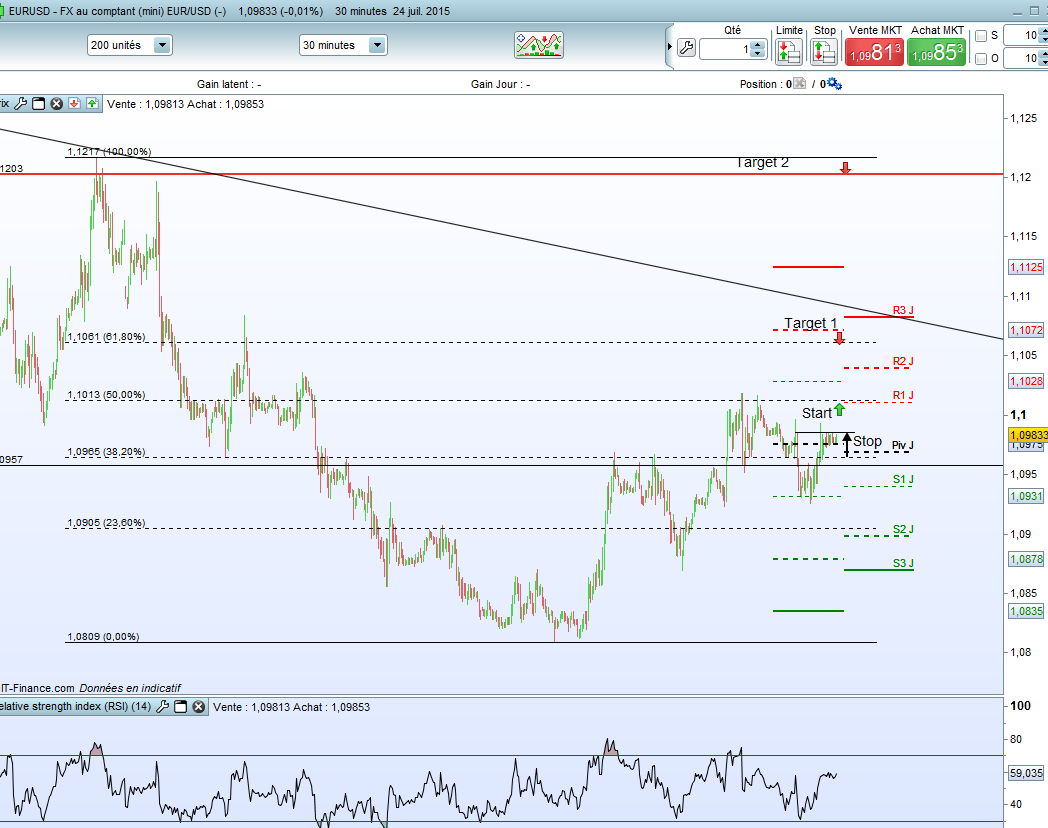Click the 1,0878 green price axis tag

[1026, 559]
